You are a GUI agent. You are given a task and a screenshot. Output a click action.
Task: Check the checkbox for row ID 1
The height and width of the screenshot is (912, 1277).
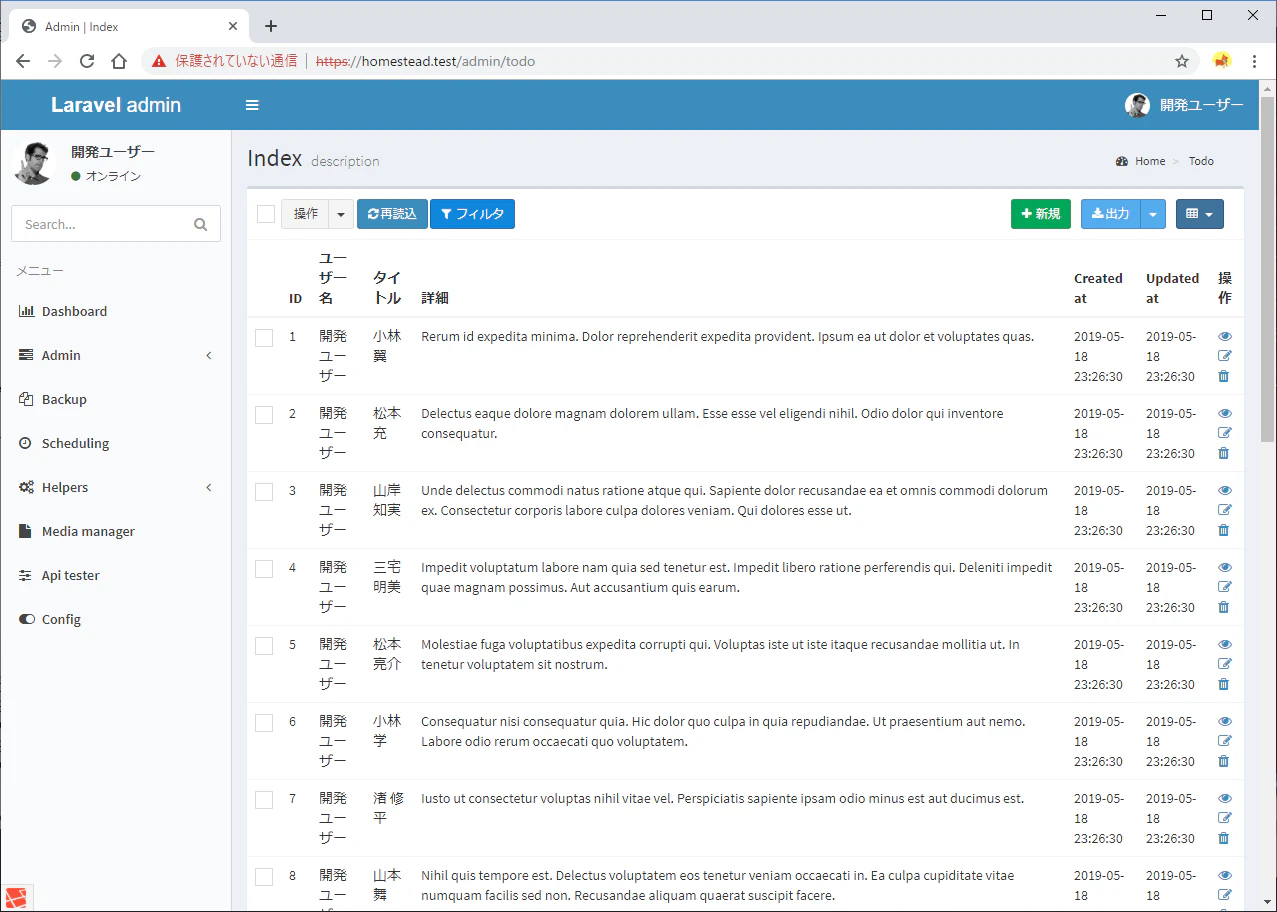click(264, 338)
